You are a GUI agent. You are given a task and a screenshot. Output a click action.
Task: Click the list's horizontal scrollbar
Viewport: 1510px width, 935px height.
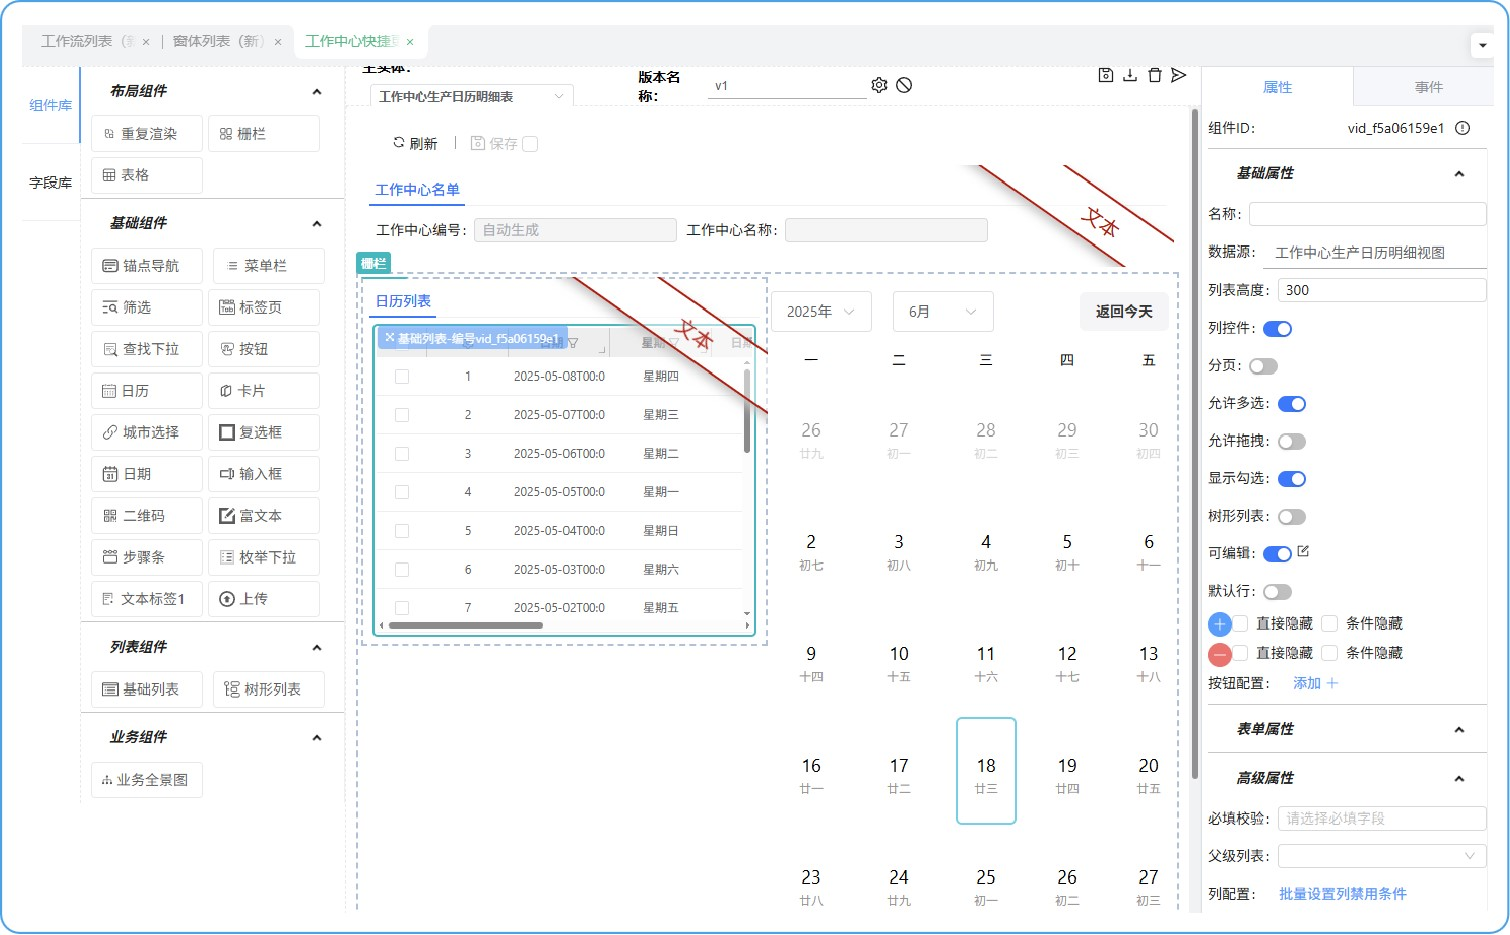coord(465,626)
